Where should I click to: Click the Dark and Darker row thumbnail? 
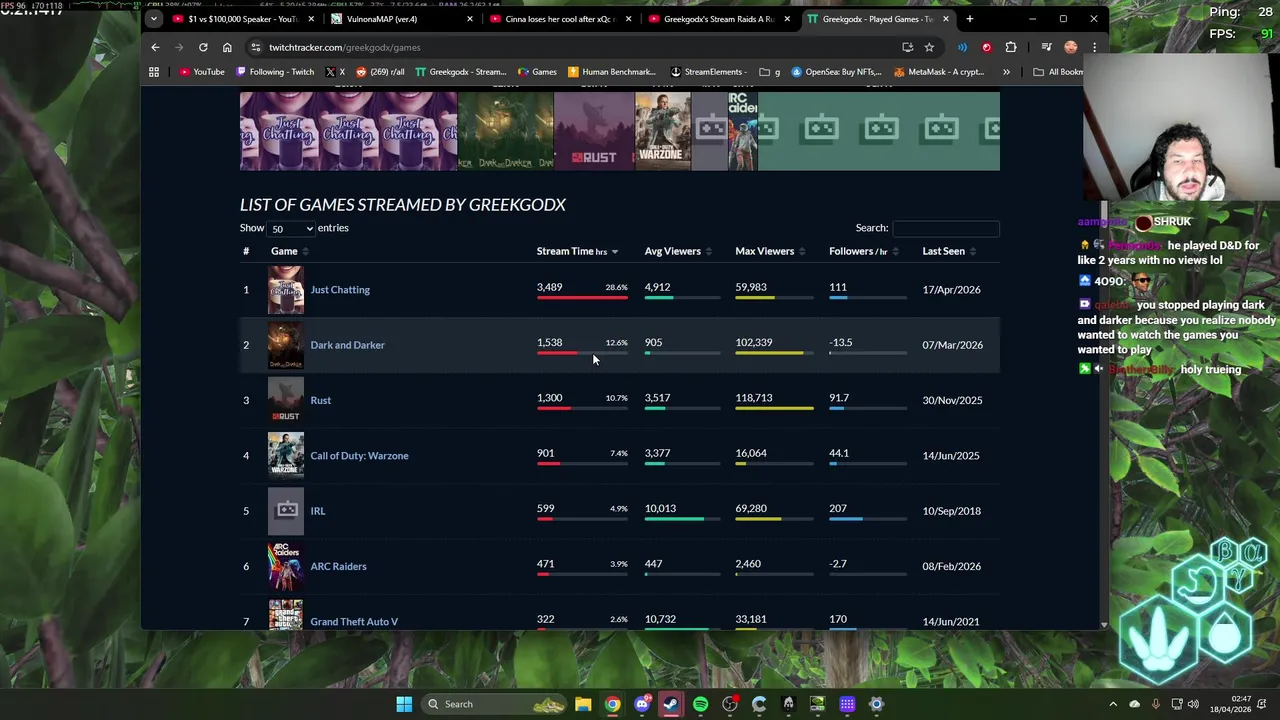point(285,345)
